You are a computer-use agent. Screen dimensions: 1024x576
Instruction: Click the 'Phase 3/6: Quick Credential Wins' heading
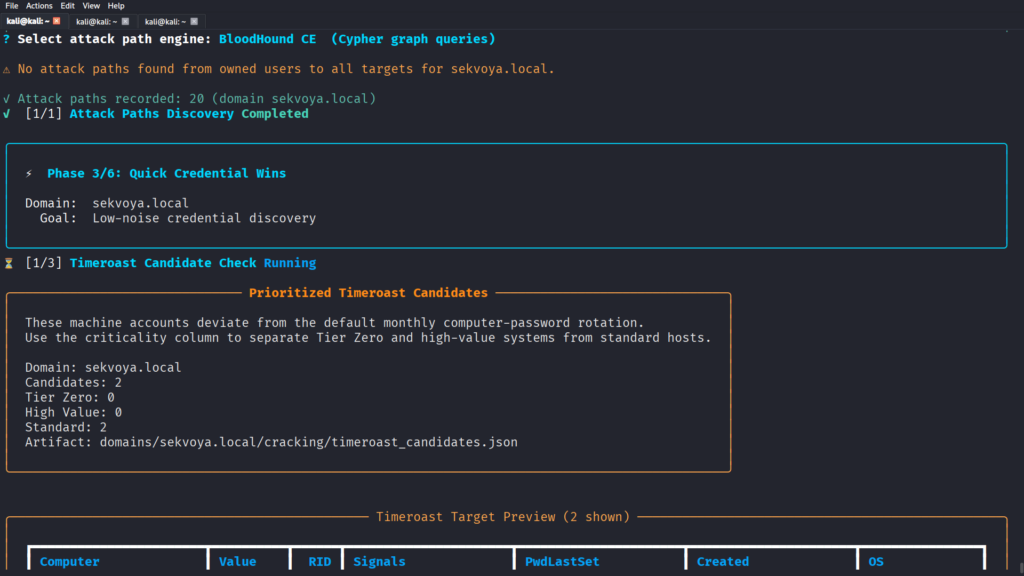167,174
